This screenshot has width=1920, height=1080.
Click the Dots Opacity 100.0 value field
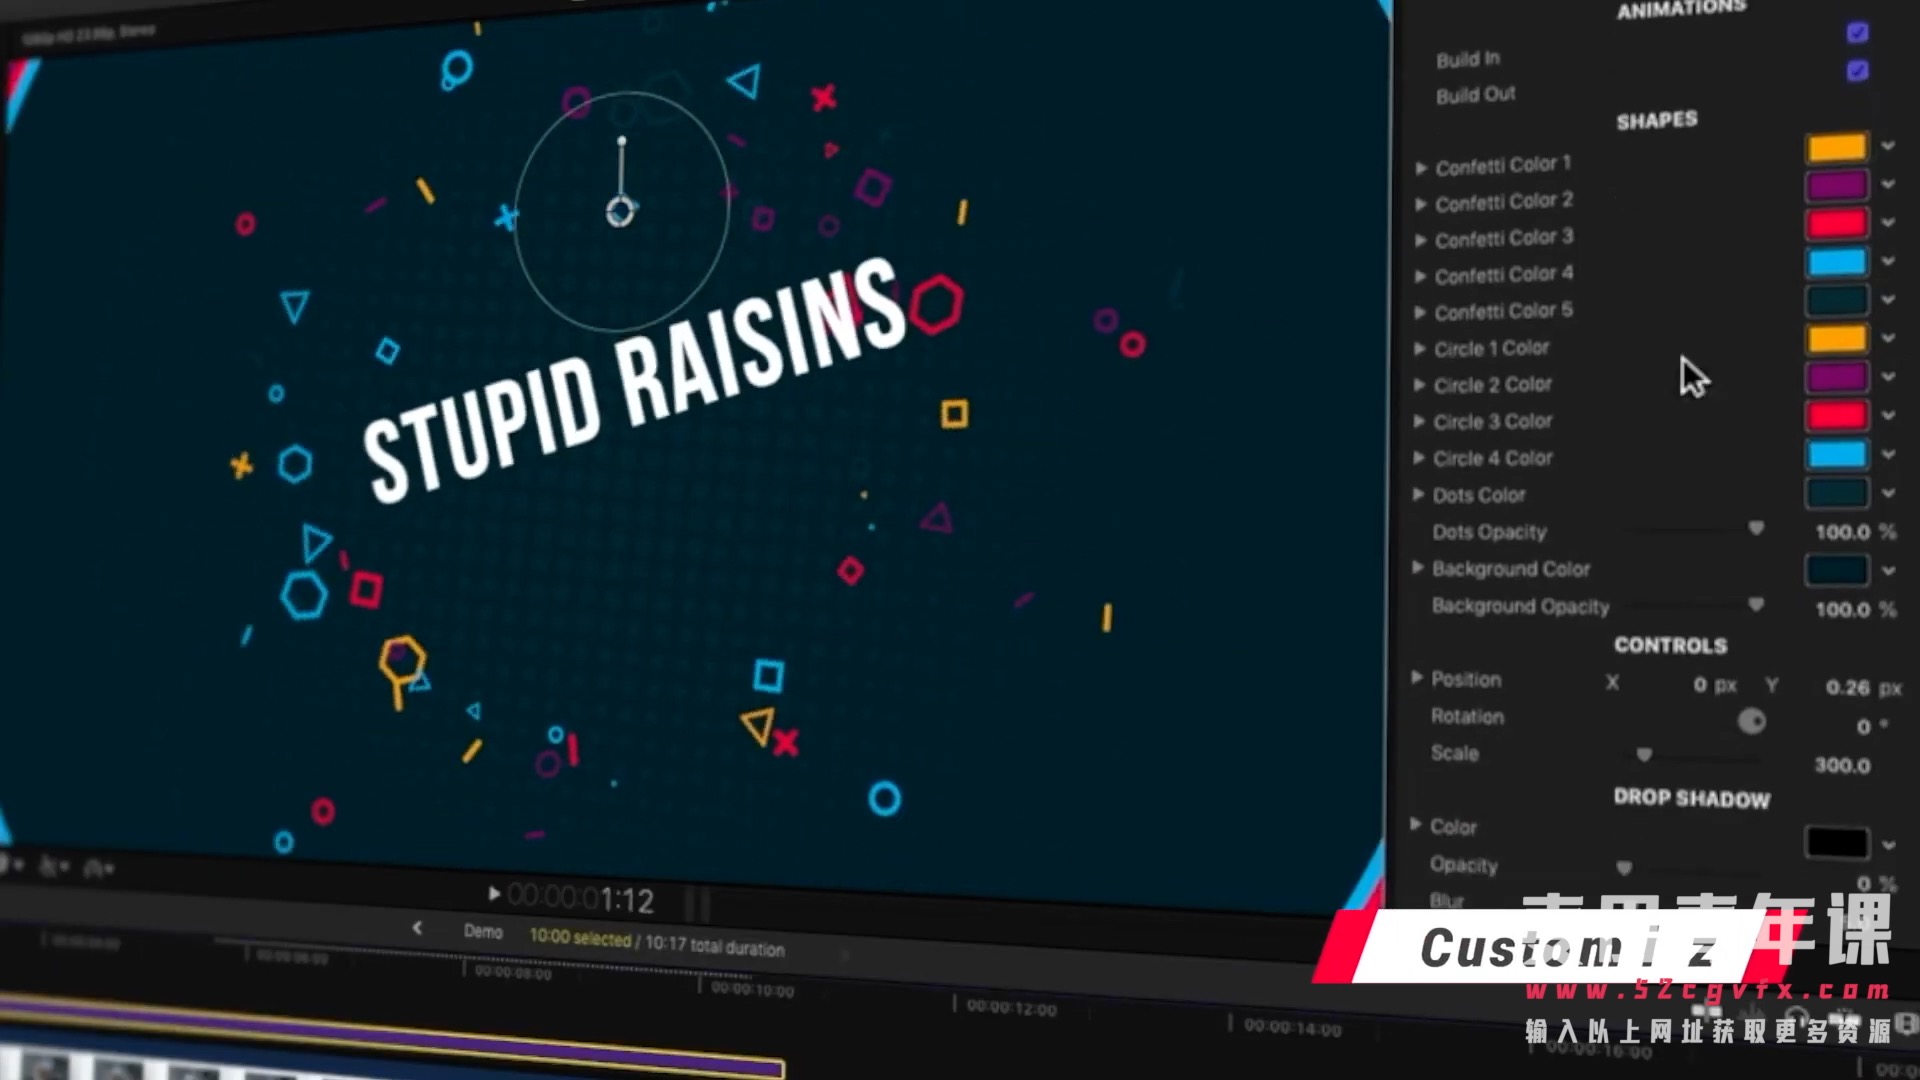pos(1843,532)
